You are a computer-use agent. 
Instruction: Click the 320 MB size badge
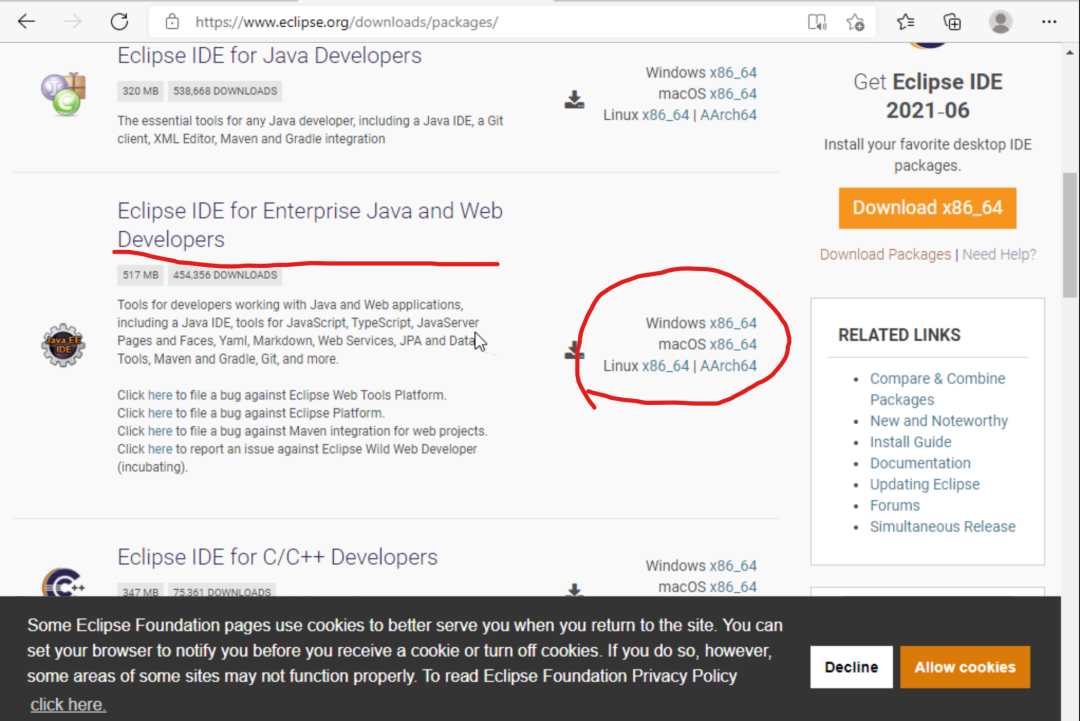(141, 91)
